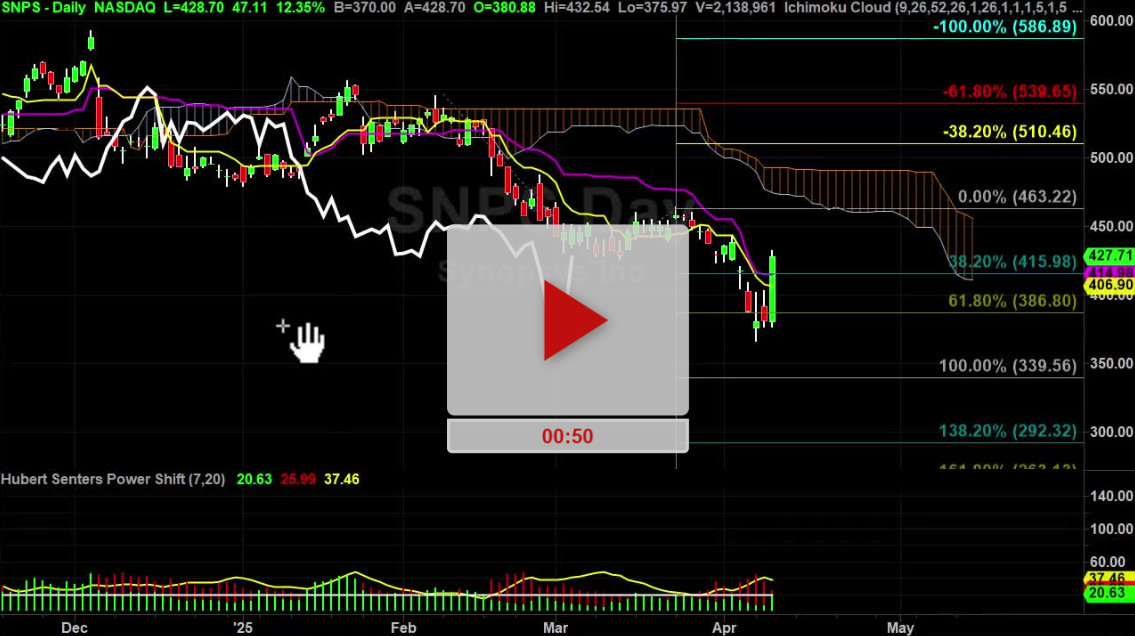Click the 100.00 indicator axis label
The height and width of the screenshot is (636, 1135).
coord(1112,529)
